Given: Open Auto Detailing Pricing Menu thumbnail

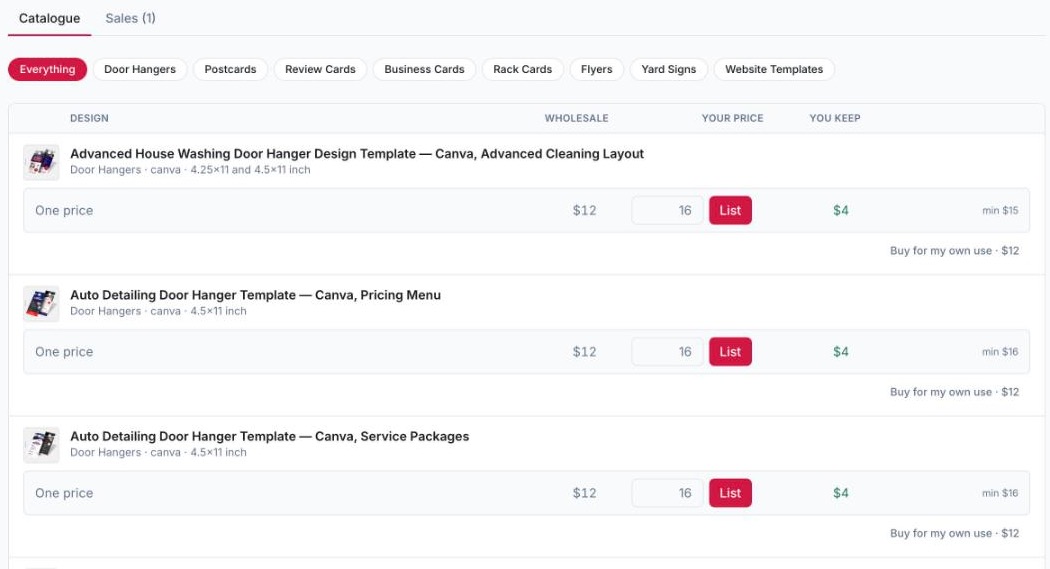Looking at the screenshot, I should (42, 304).
